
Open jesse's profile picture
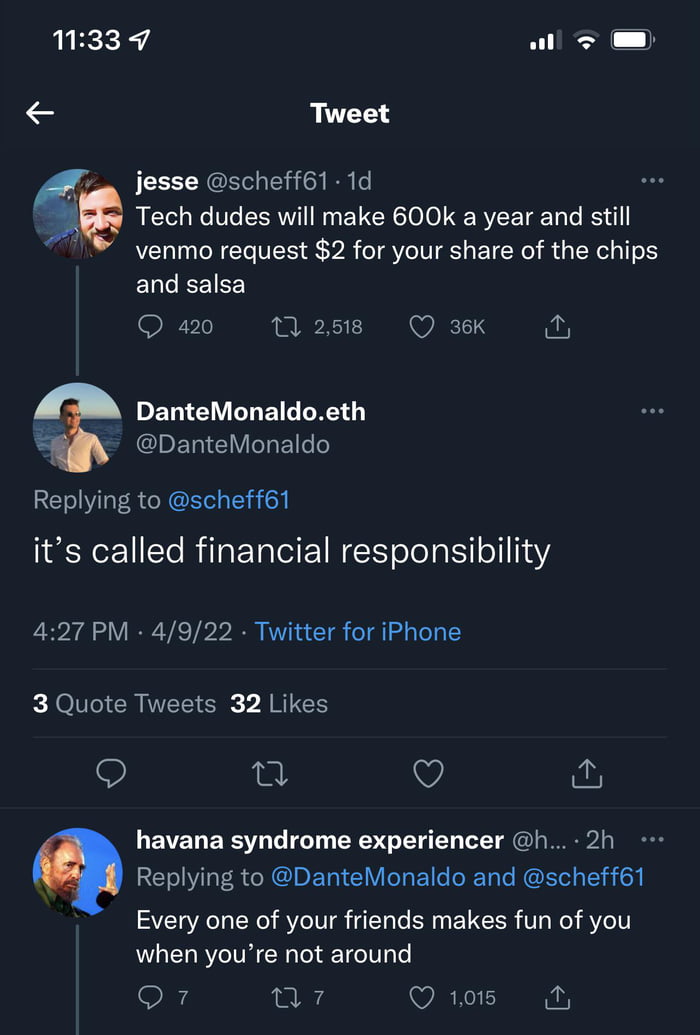[x=78, y=214]
